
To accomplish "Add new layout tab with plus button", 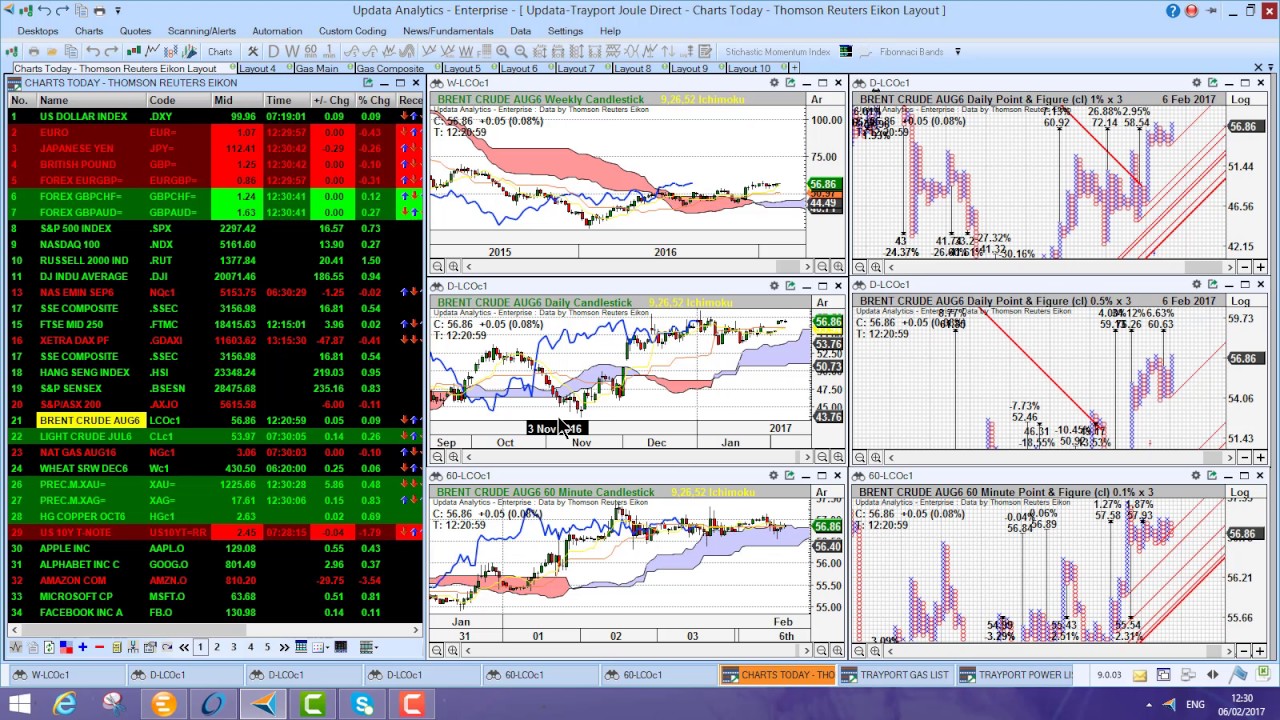I will click(x=794, y=68).
